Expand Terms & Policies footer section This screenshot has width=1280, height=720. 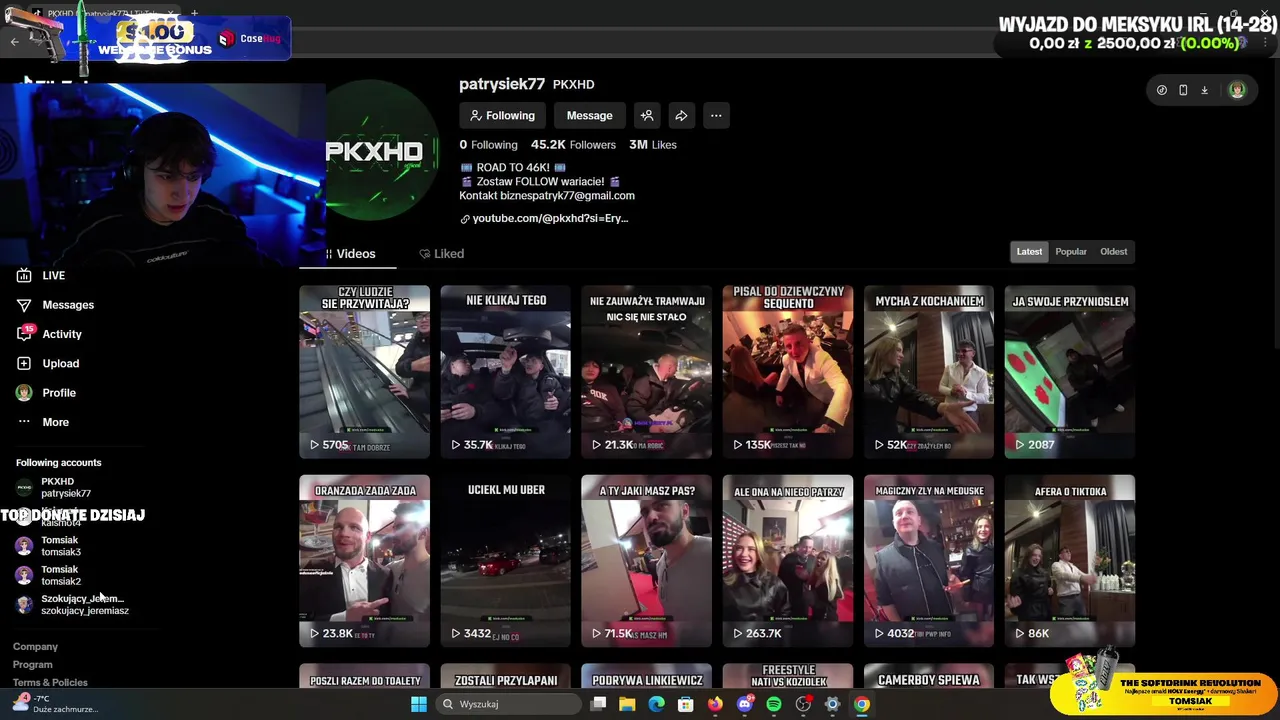[x=50, y=682]
